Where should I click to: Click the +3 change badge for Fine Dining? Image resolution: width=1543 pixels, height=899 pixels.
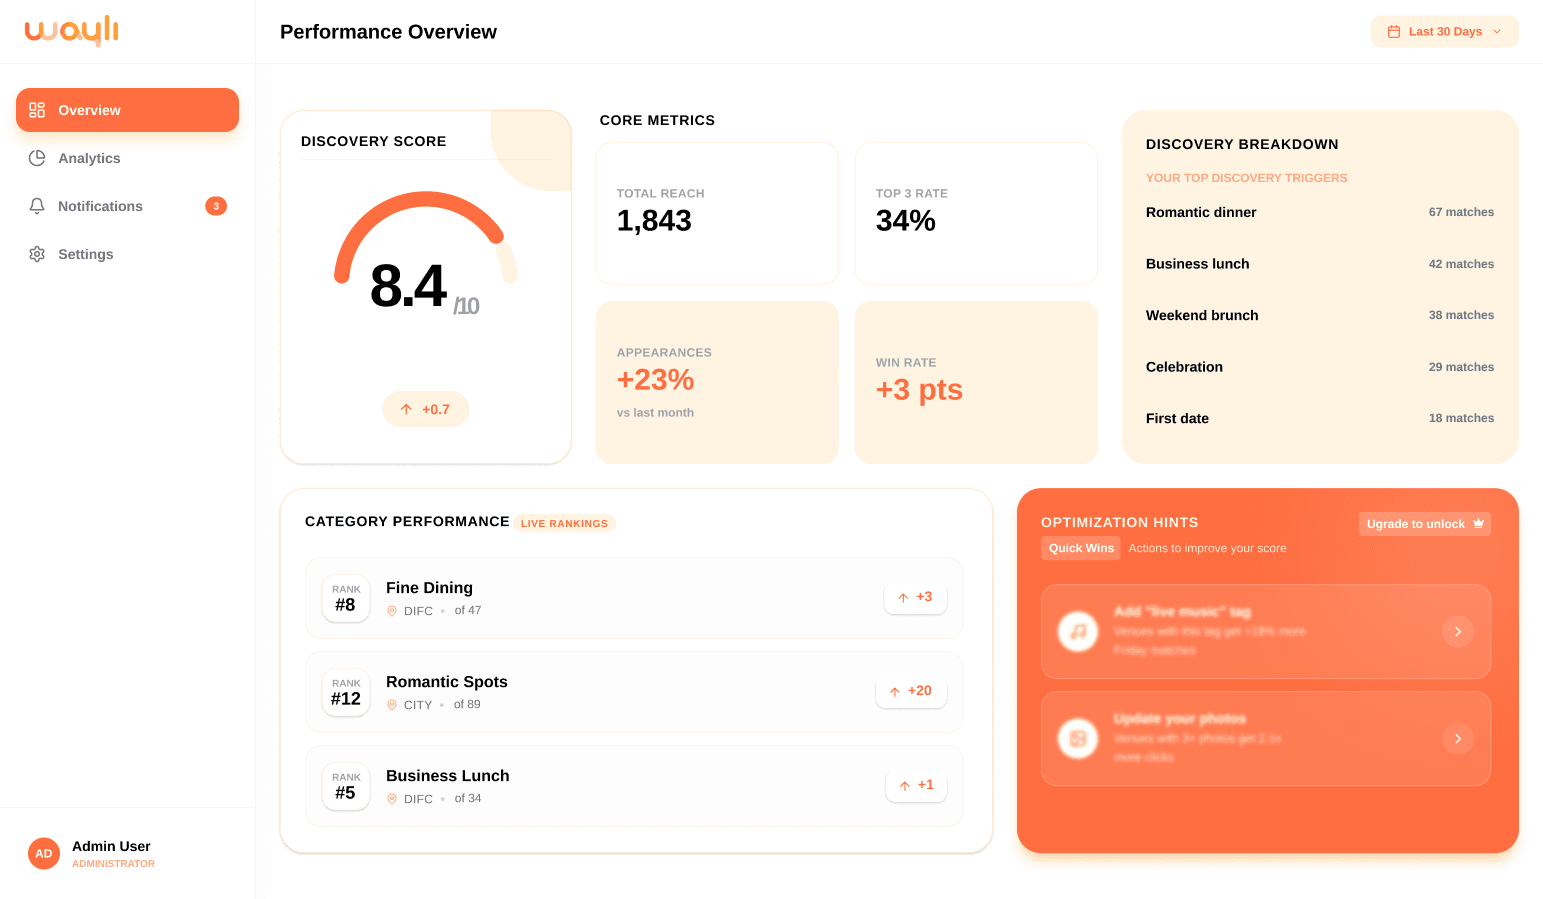pyautogui.click(x=915, y=597)
